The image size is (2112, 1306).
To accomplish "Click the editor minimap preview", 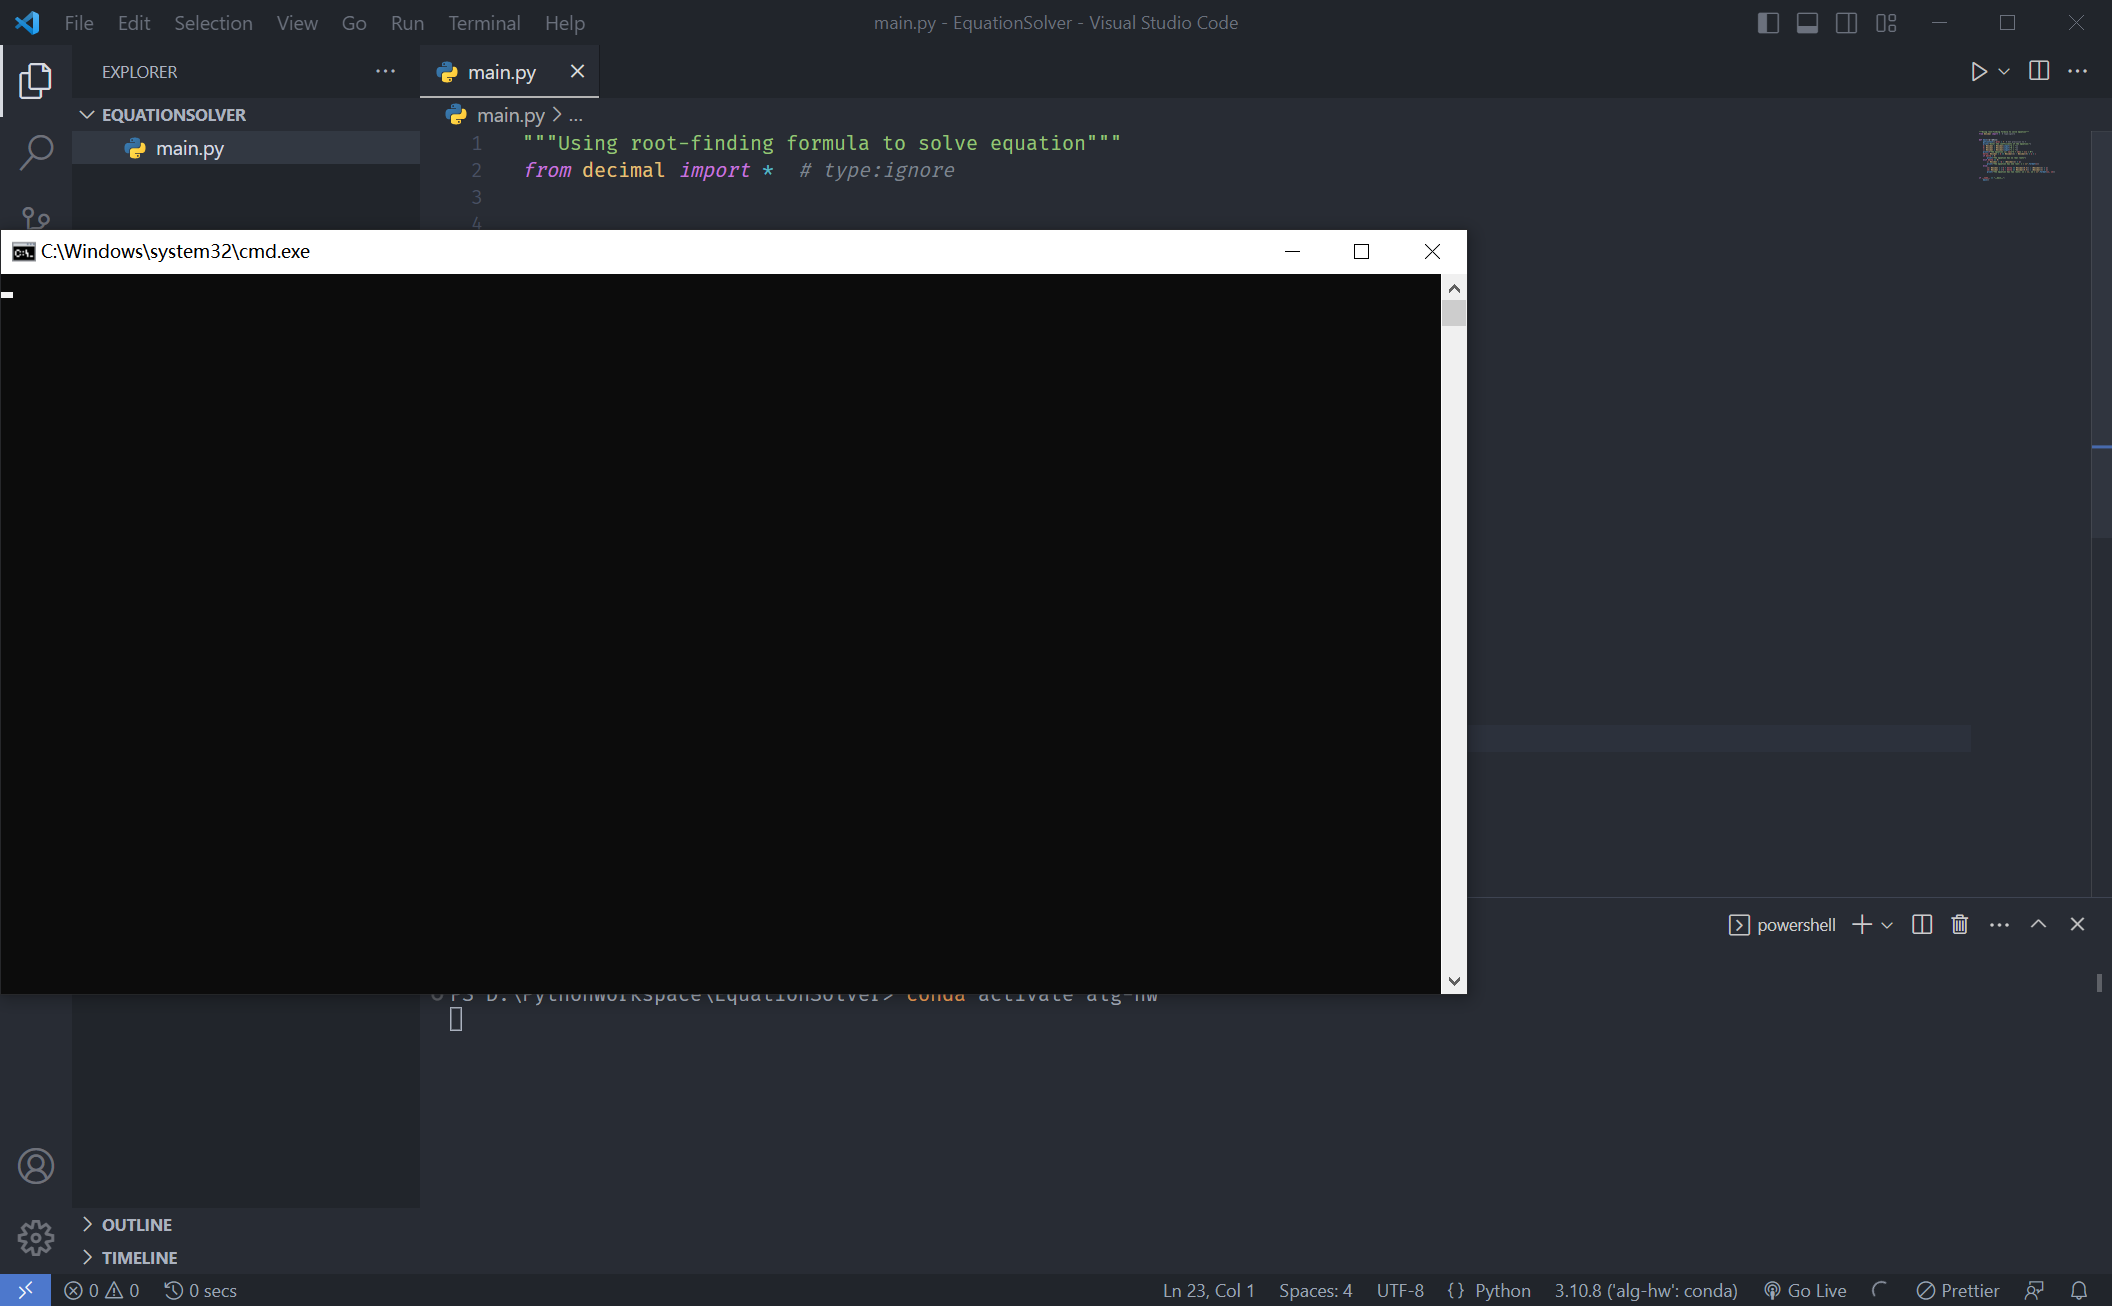I will (2016, 155).
